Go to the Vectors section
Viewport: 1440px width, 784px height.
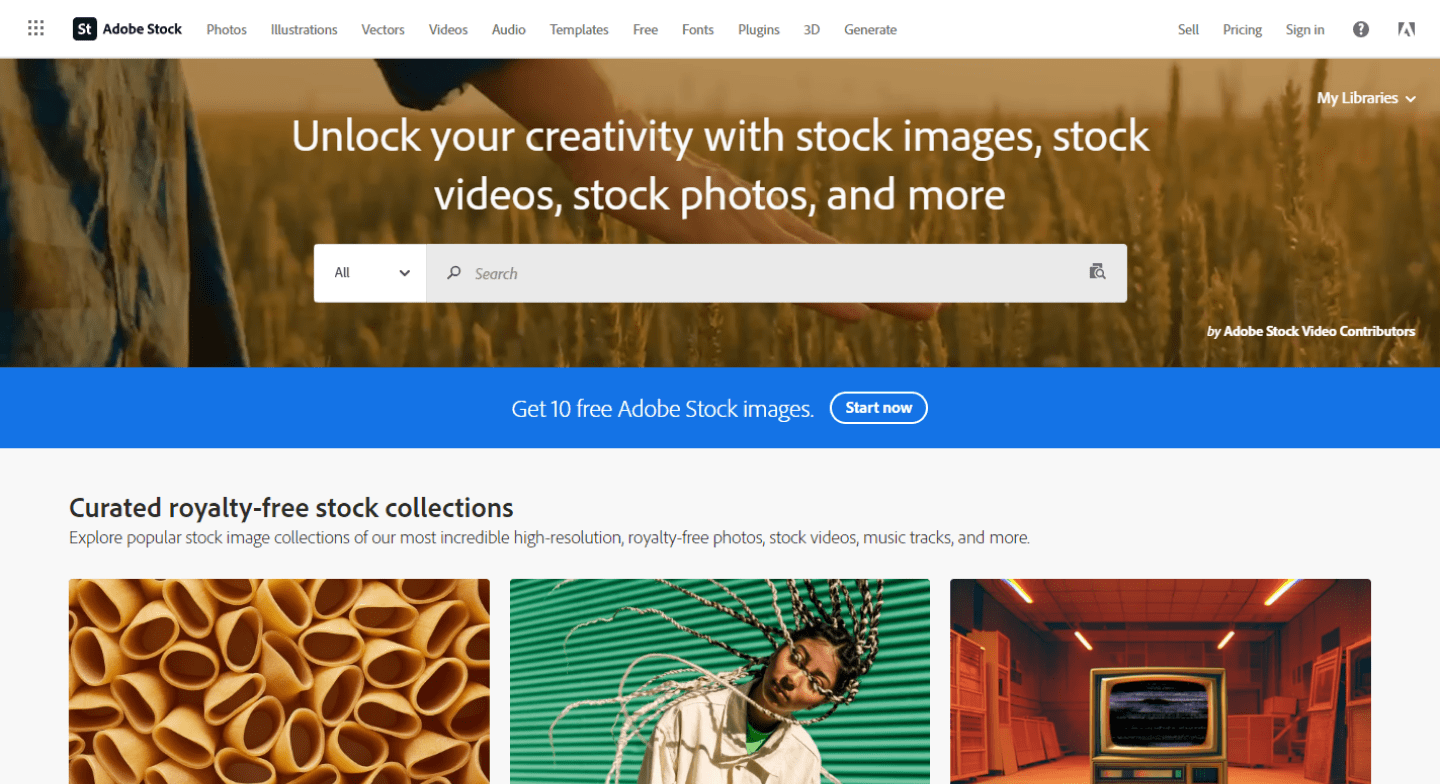383,29
